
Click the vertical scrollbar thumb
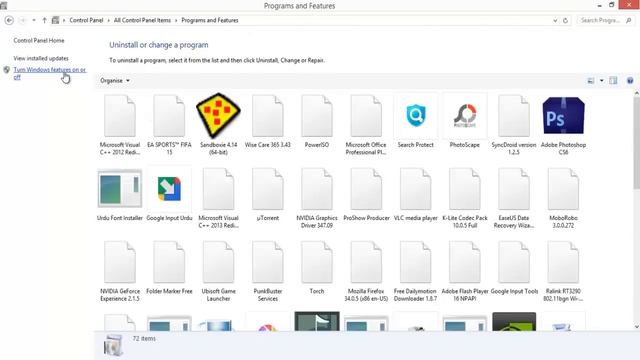[636, 143]
